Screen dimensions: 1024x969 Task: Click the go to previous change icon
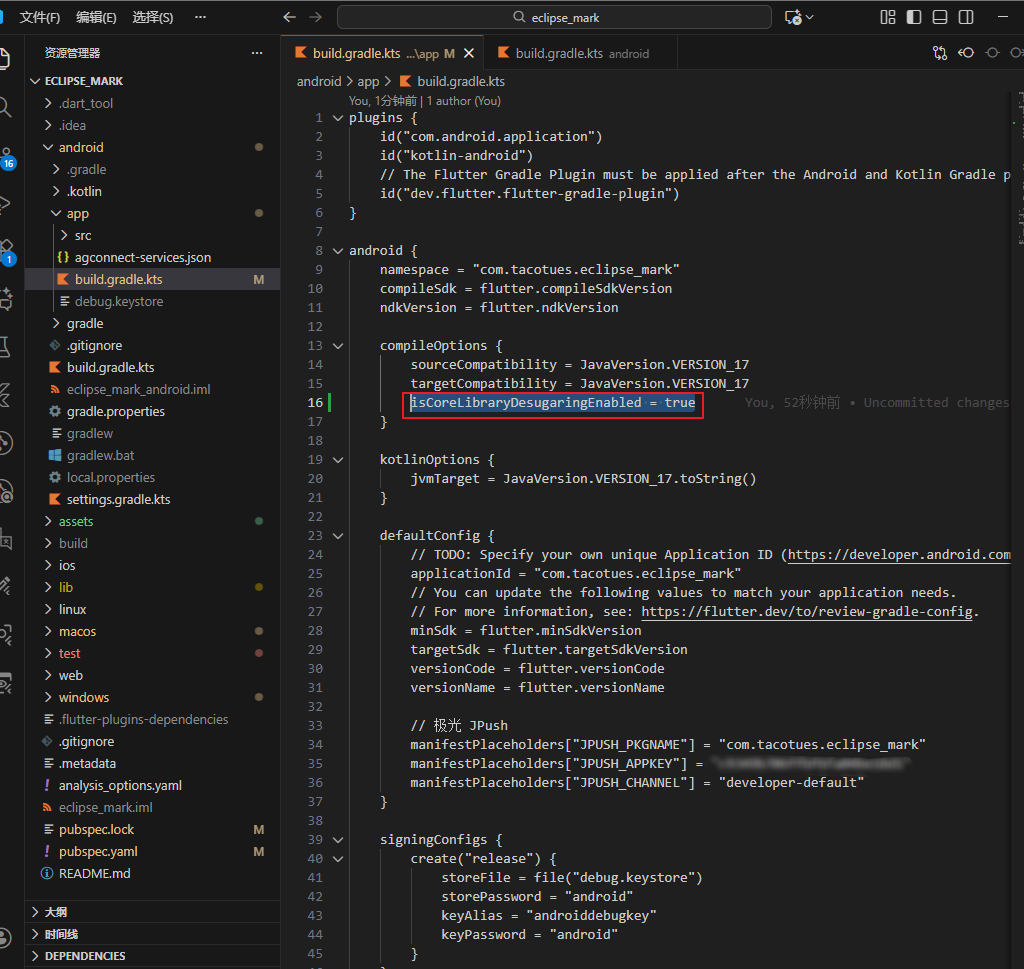coord(966,53)
